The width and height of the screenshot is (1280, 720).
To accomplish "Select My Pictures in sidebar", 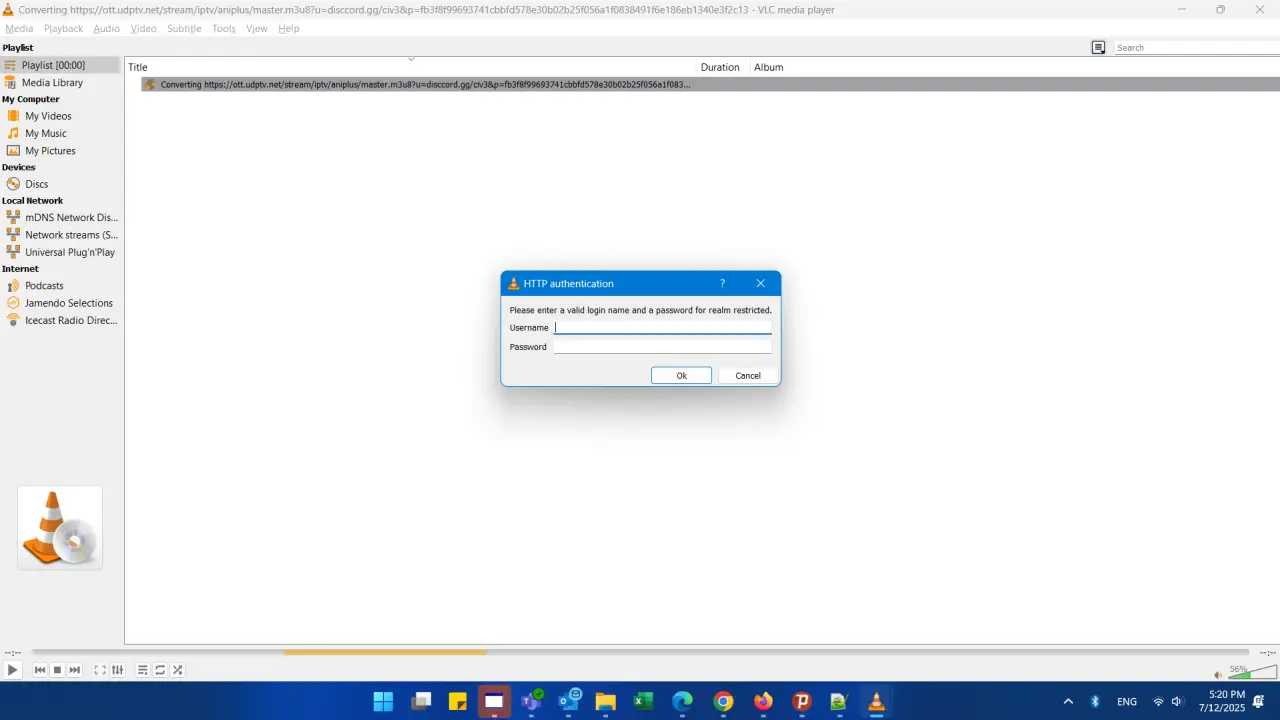I will point(61,151).
